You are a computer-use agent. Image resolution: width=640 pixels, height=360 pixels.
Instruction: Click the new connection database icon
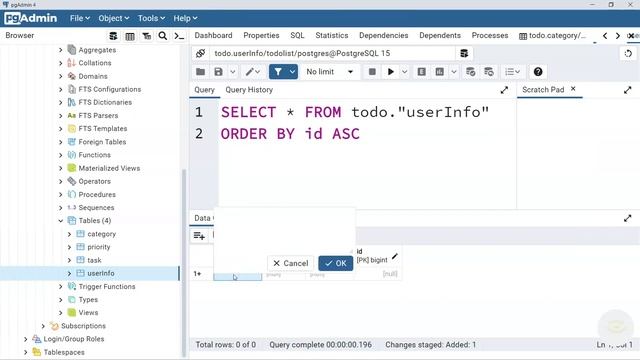tap(464, 53)
